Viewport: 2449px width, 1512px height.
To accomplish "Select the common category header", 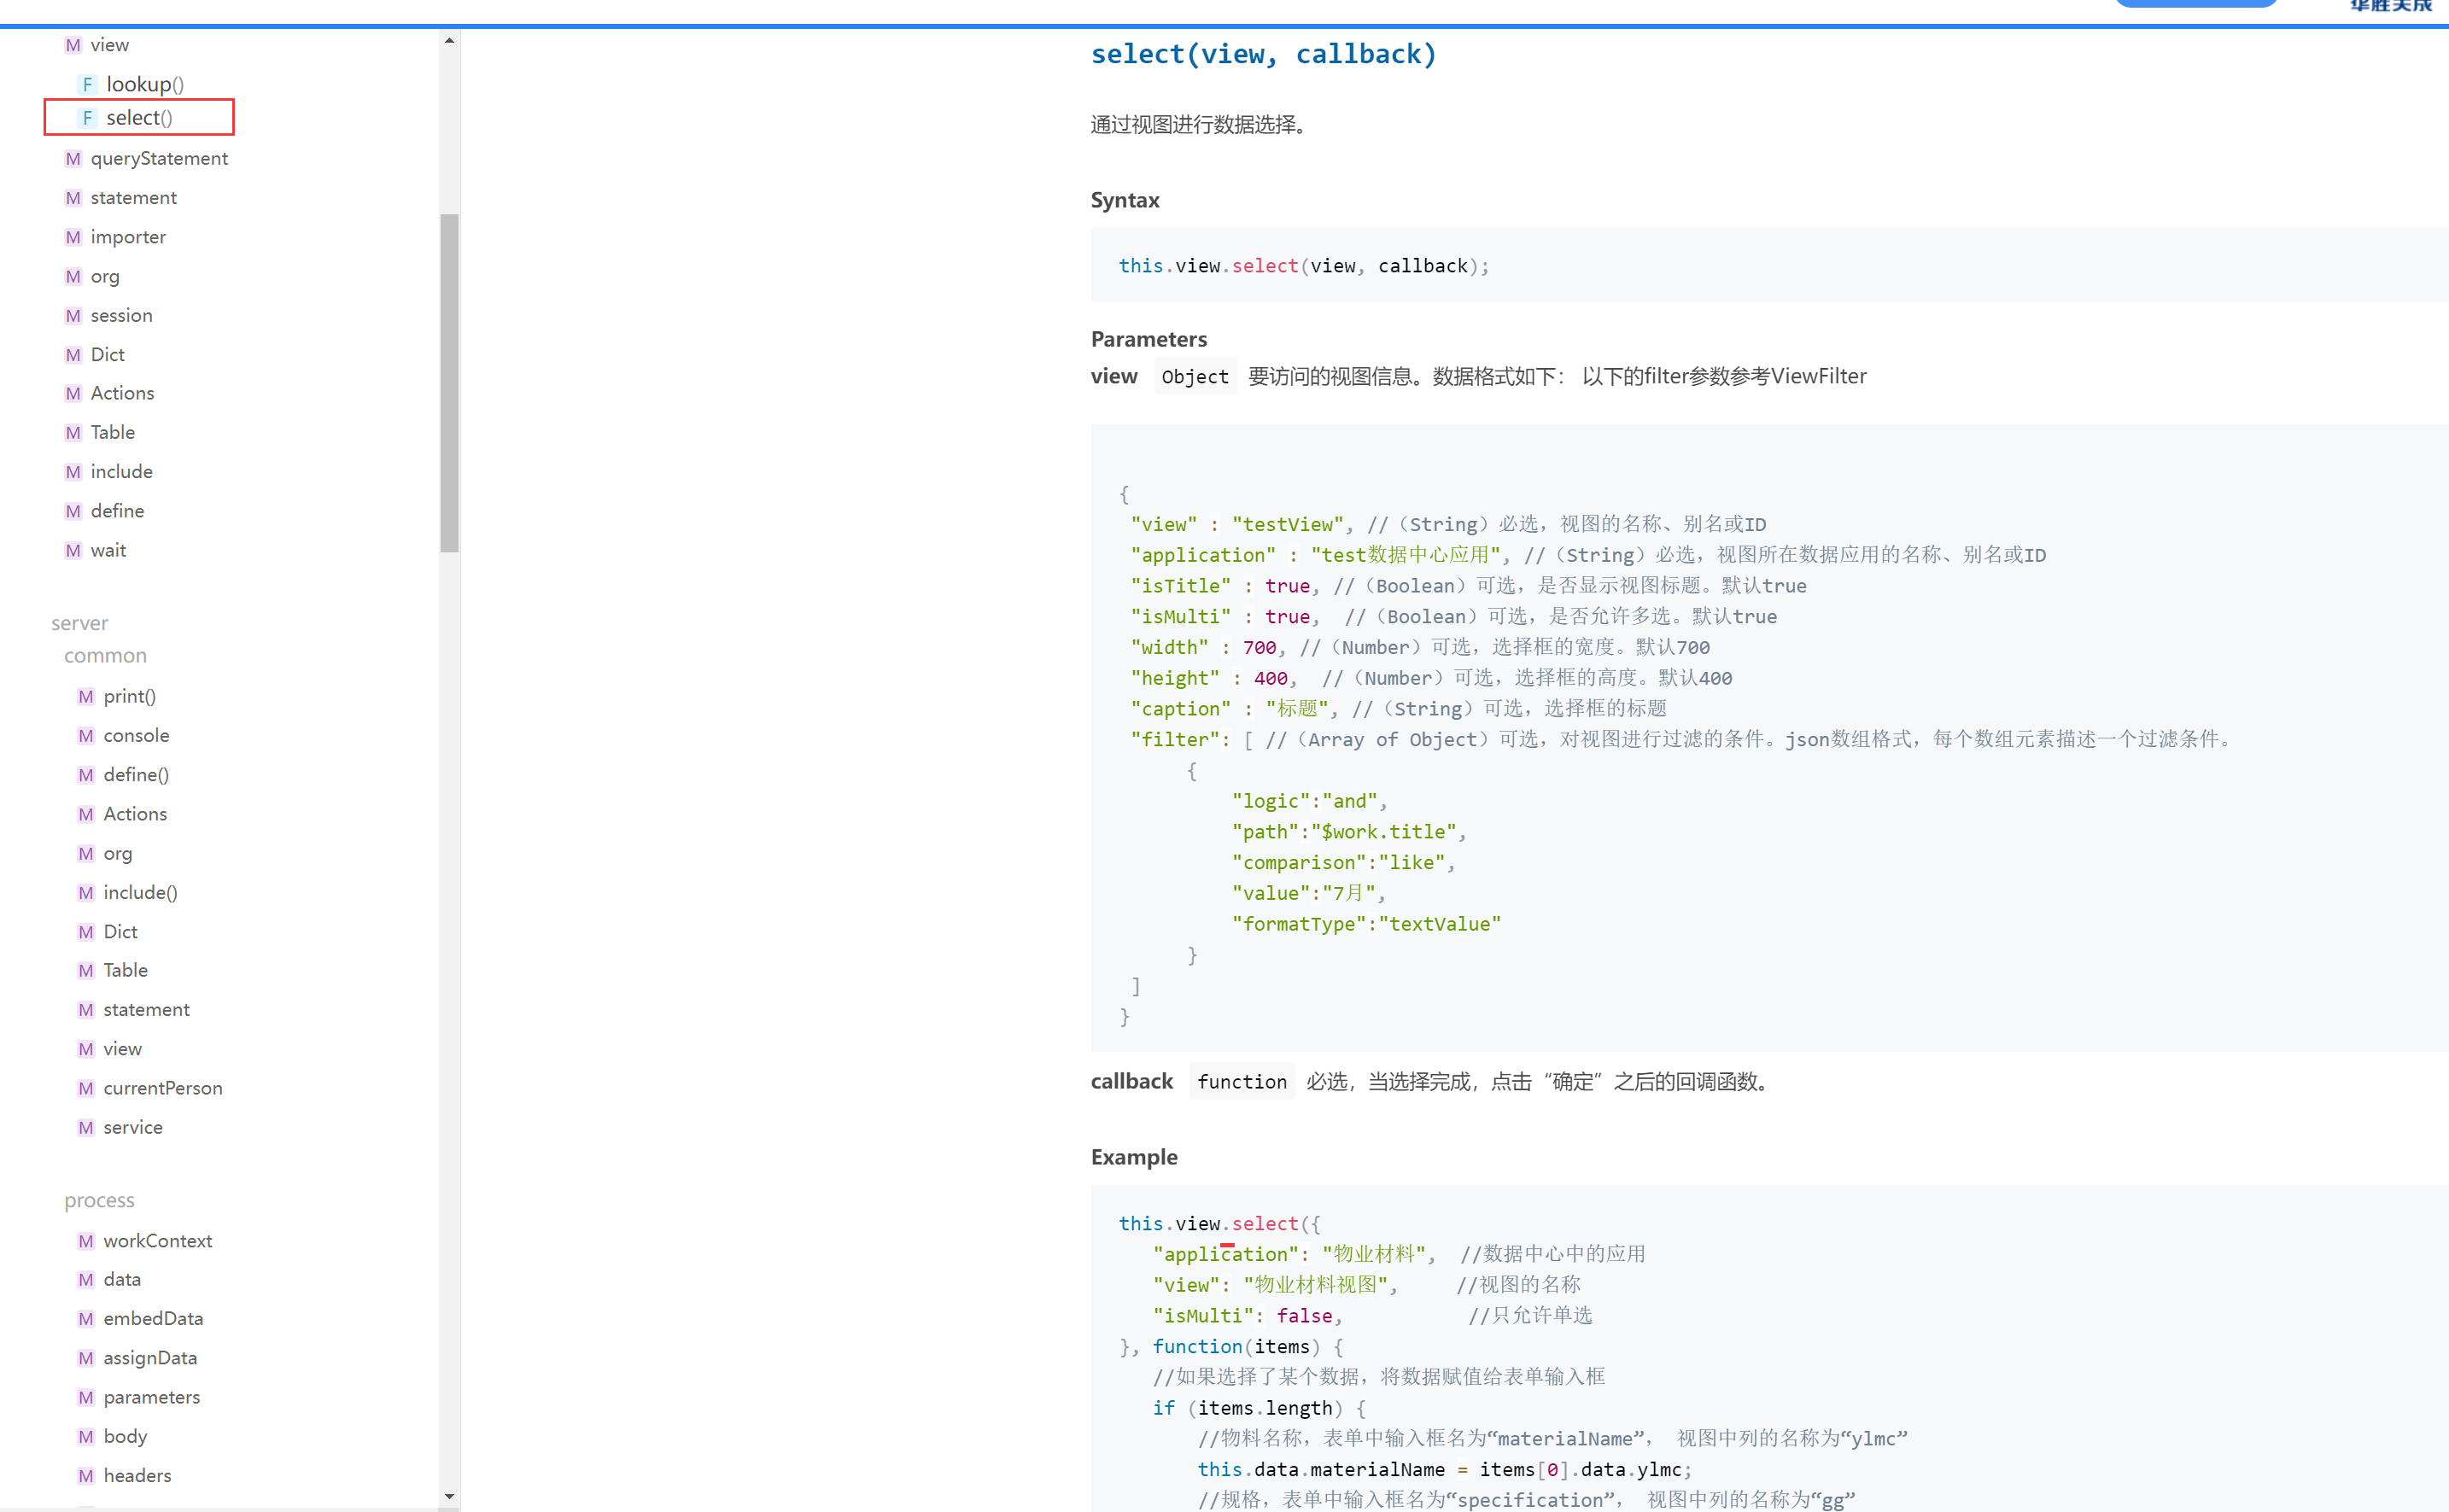I will (x=105, y=656).
